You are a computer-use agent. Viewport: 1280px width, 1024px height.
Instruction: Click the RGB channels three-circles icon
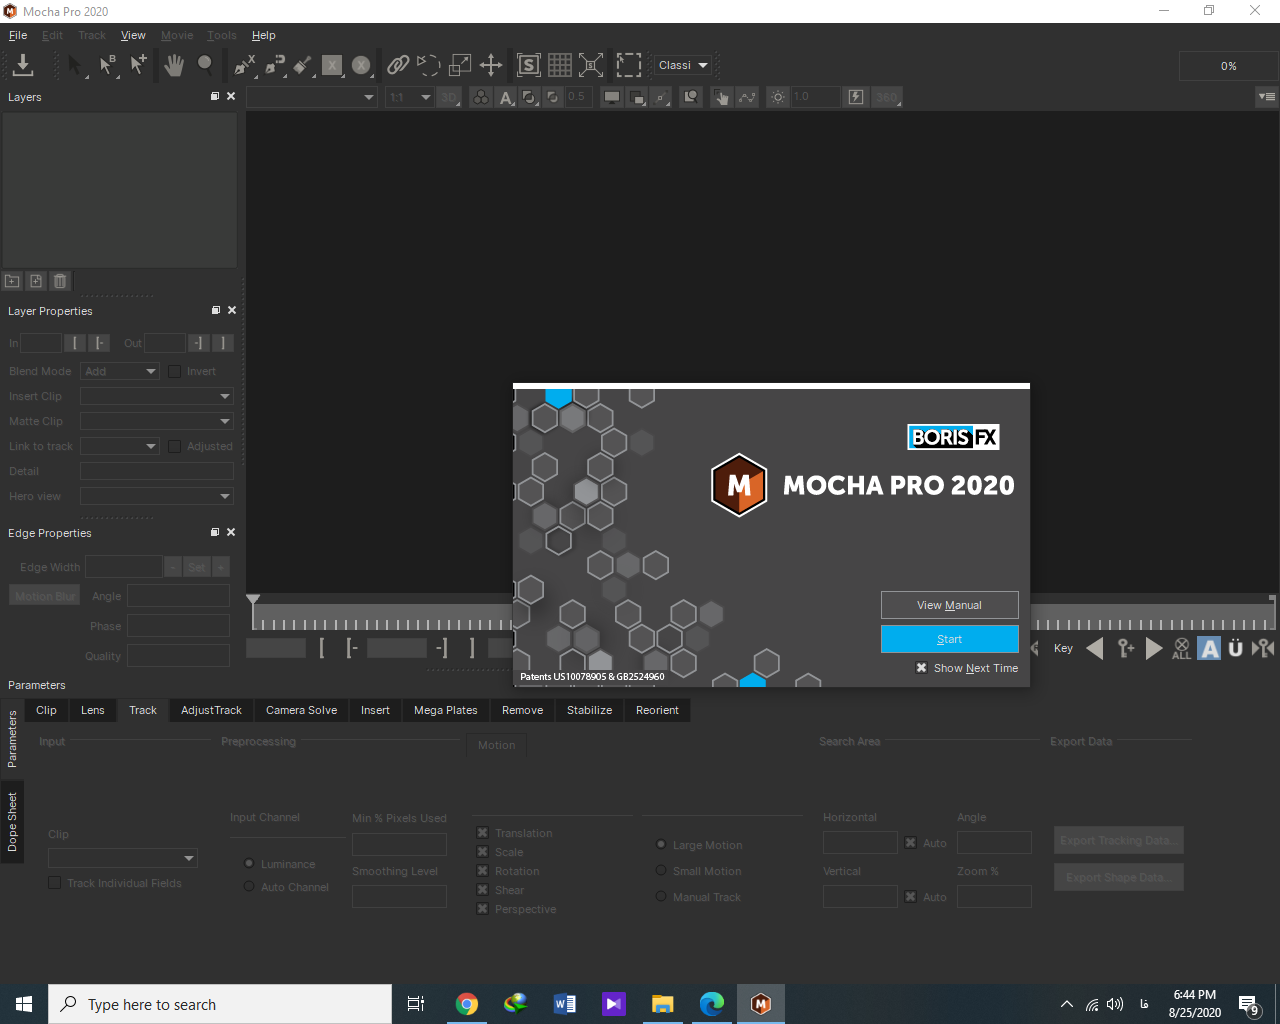(481, 97)
